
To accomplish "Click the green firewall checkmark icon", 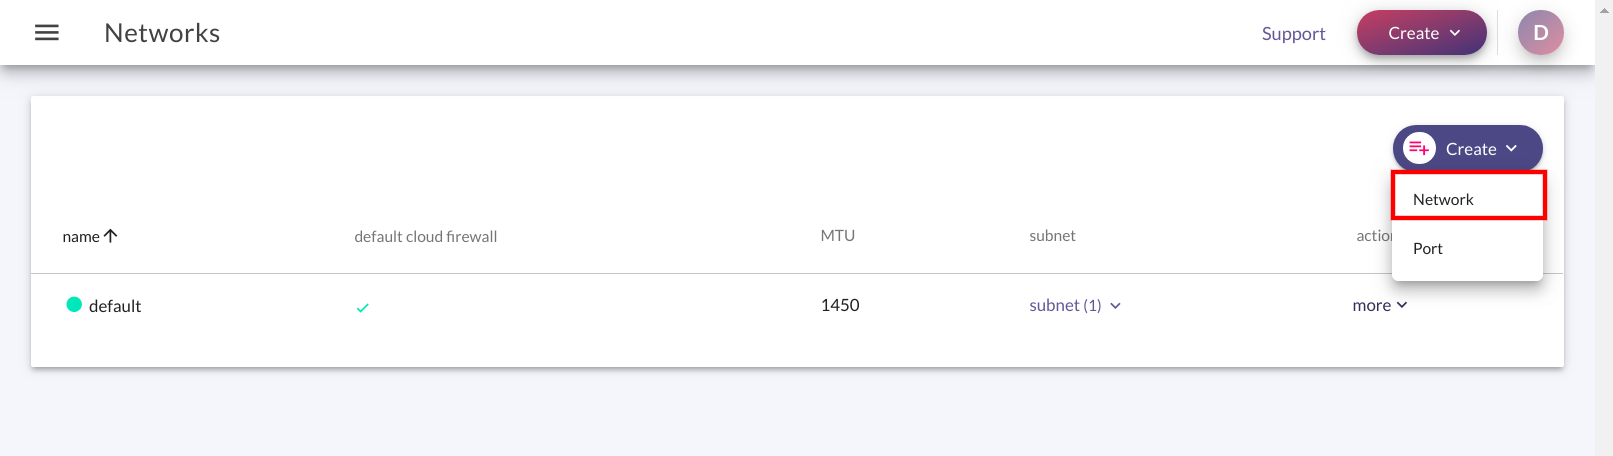I will pyautogui.click(x=362, y=308).
